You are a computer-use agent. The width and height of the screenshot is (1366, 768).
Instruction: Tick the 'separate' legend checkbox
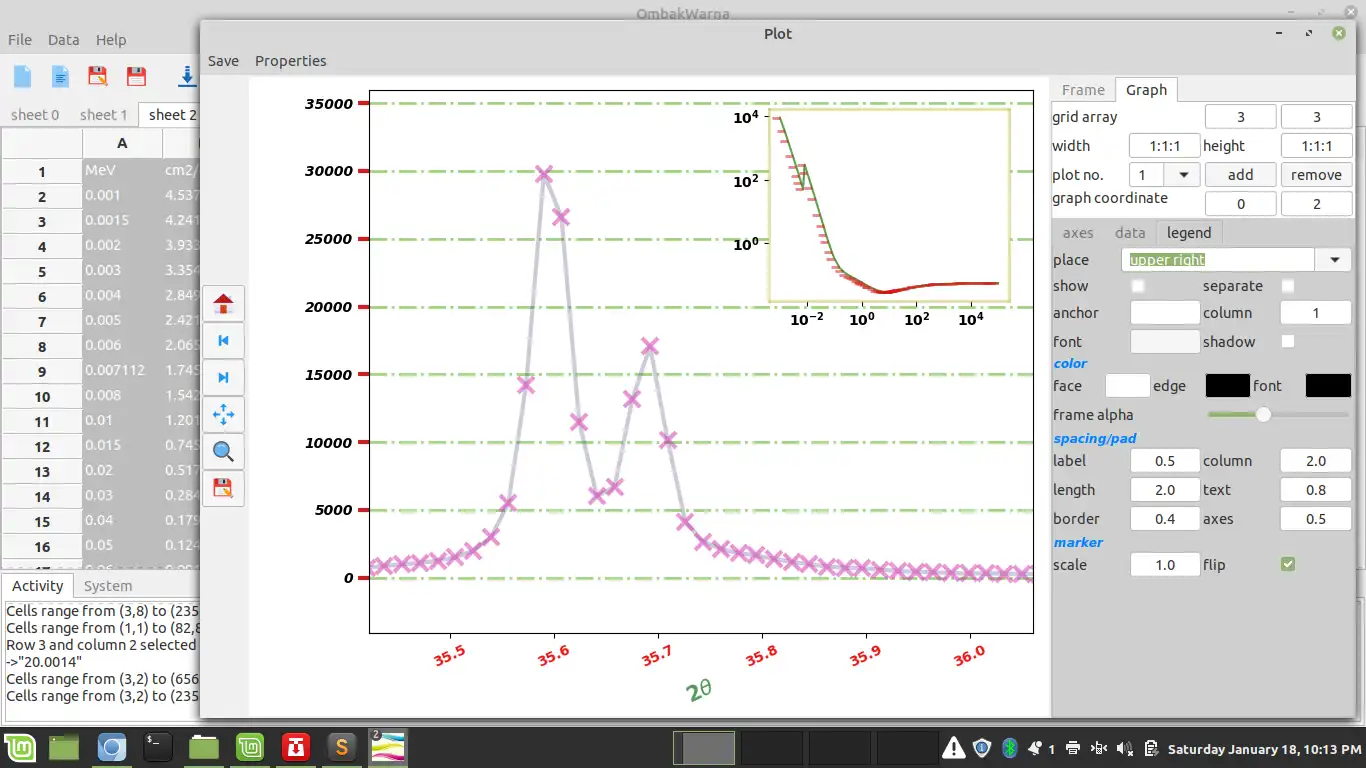pos(1288,286)
